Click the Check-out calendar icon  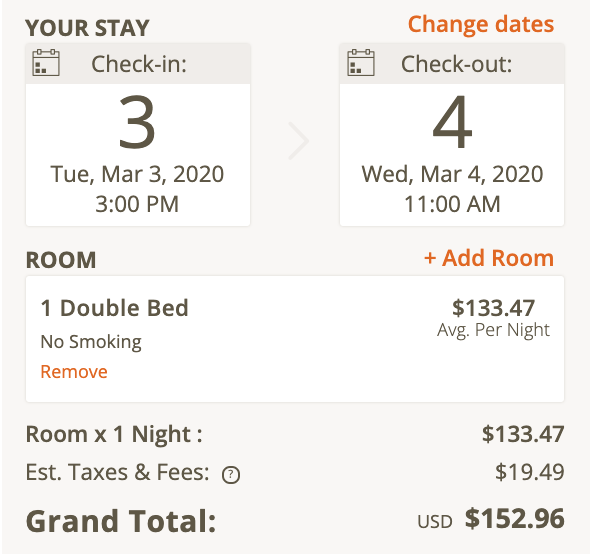point(360,63)
